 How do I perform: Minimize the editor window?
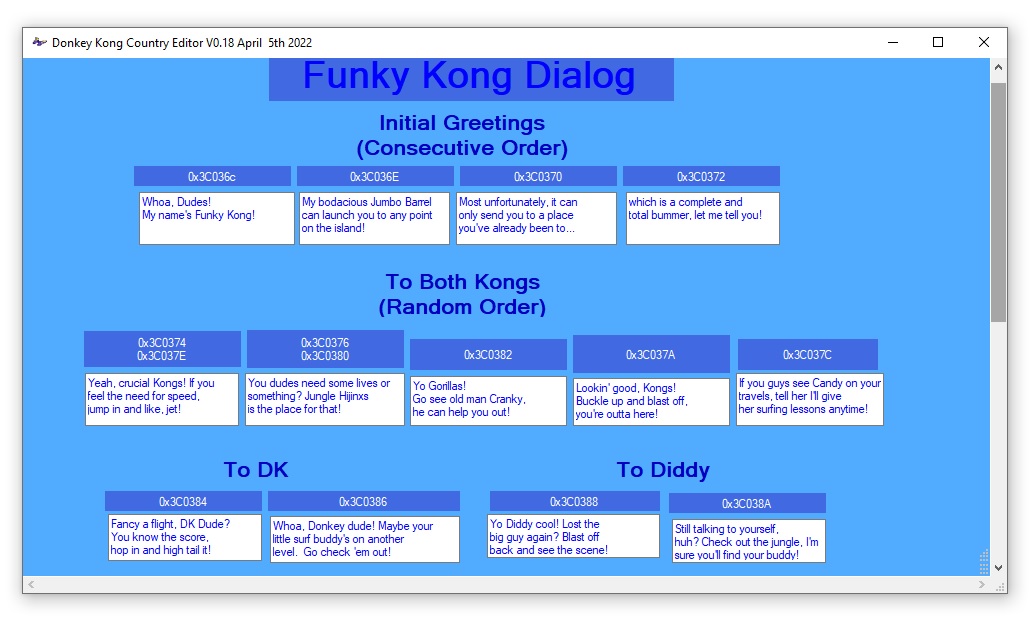891,43
